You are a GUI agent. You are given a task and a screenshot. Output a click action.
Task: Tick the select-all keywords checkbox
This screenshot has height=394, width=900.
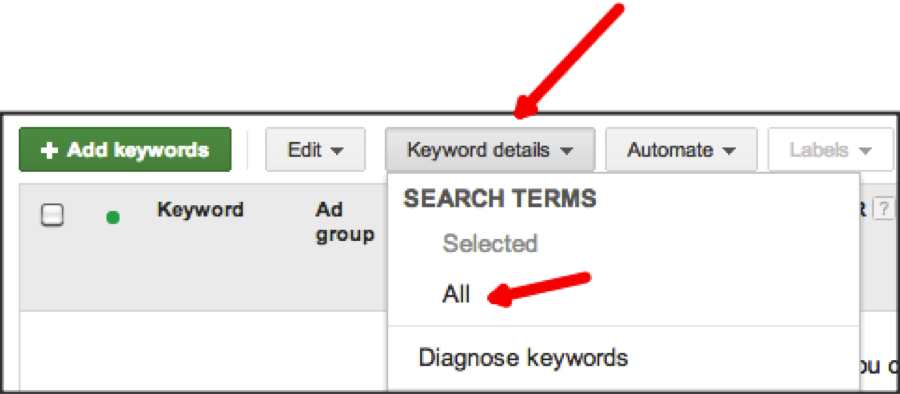pos(52,216)
